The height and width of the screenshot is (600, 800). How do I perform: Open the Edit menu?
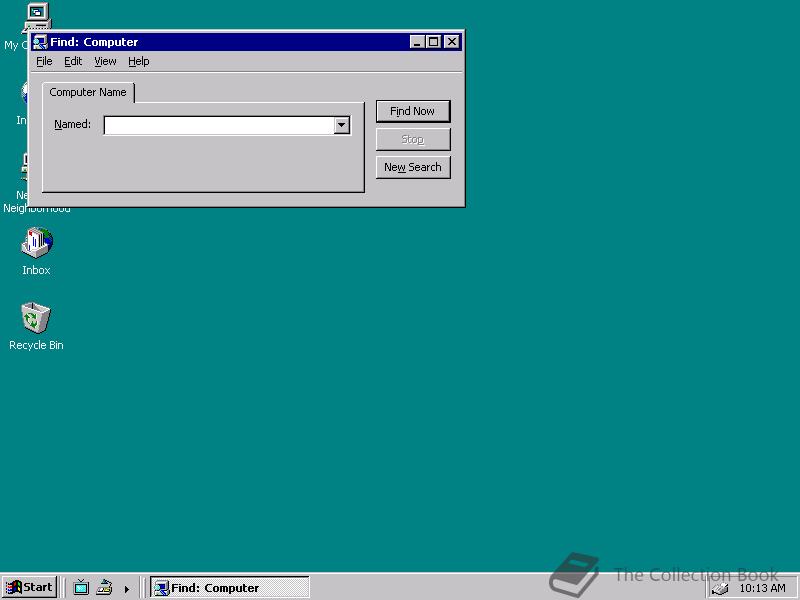tap(73, 61)
